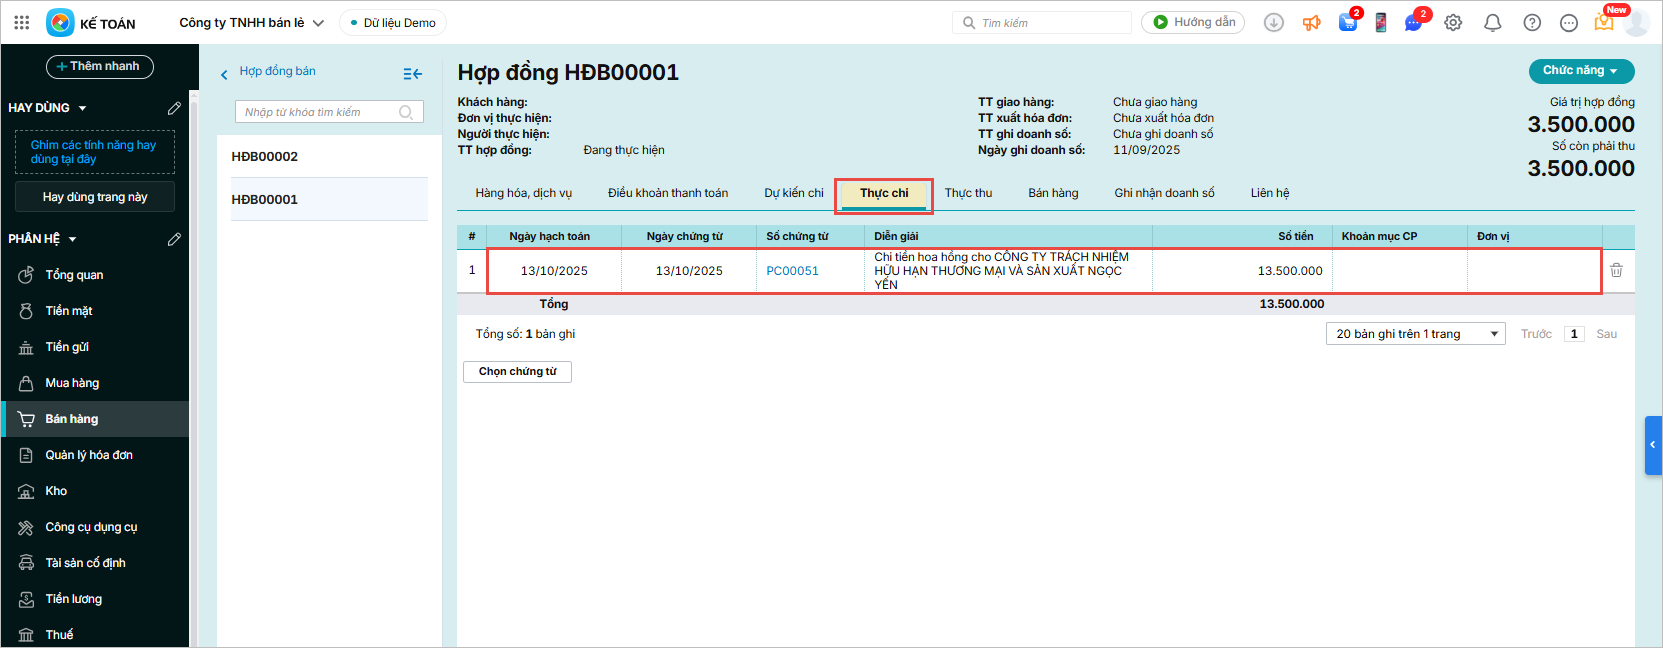Image resolution: width=1663 pixels, height=648 pixels.
Task: Open the settings gear icon
Action: tap(1453, 23)
